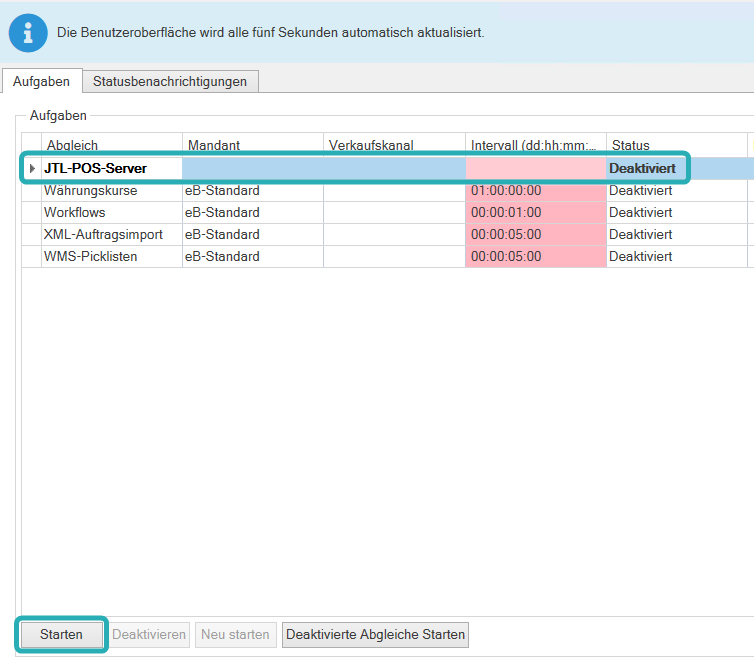Click eB-Standard in XML-Auftragsimport row
Viewport: 754px width, 659px height.
click(253, 235)
